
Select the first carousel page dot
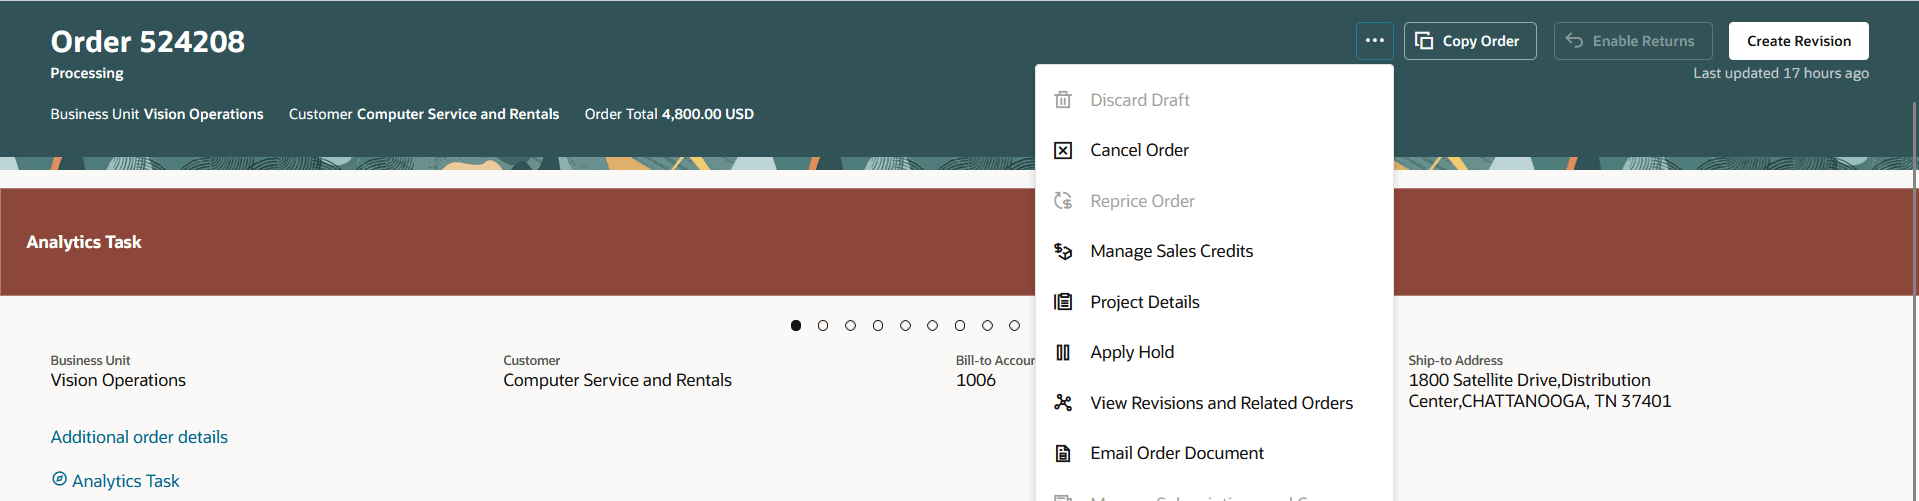(x=796, y=325)
